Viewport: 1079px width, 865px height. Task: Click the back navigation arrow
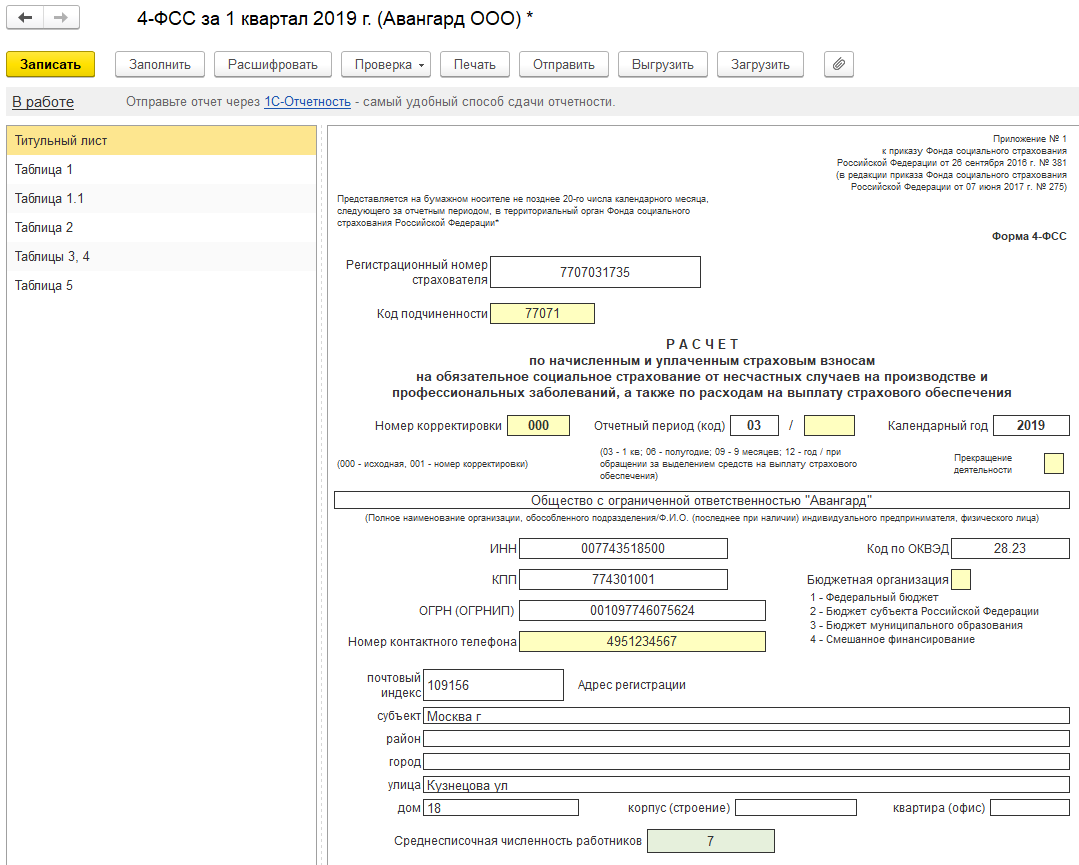pyautogui.click(x=26, y=19)
